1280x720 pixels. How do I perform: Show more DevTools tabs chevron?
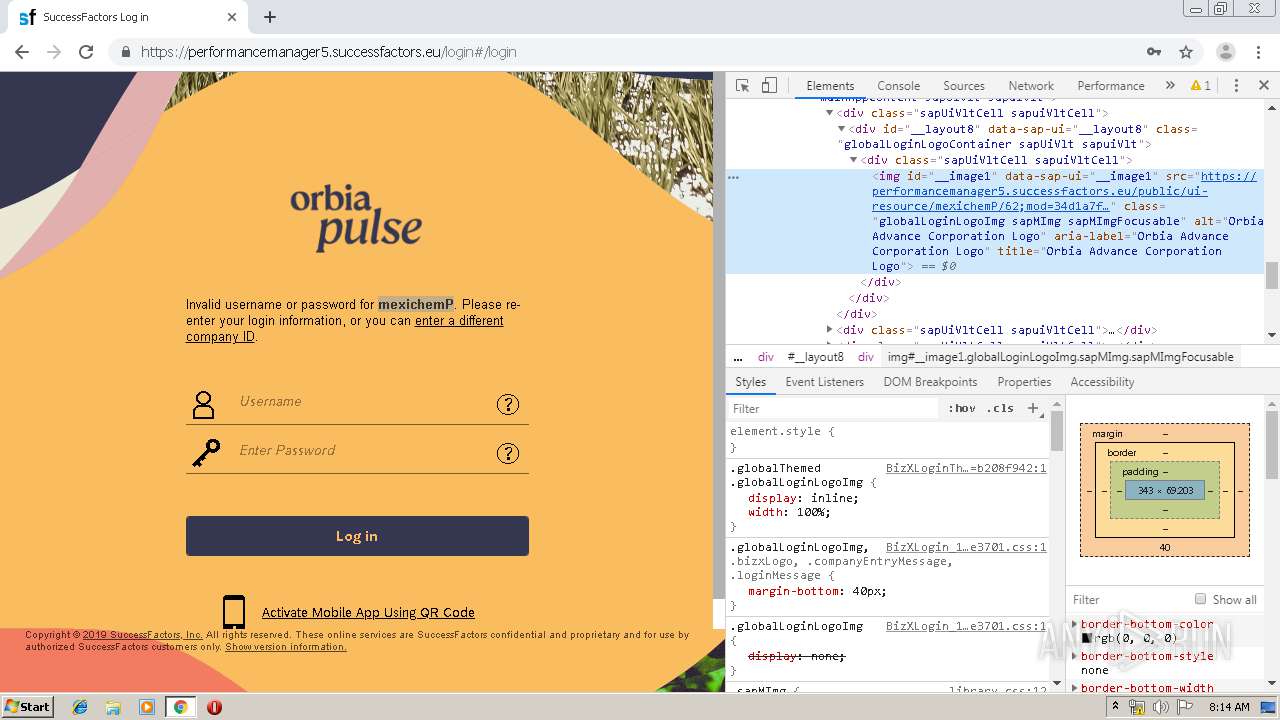pos(1170,86)
